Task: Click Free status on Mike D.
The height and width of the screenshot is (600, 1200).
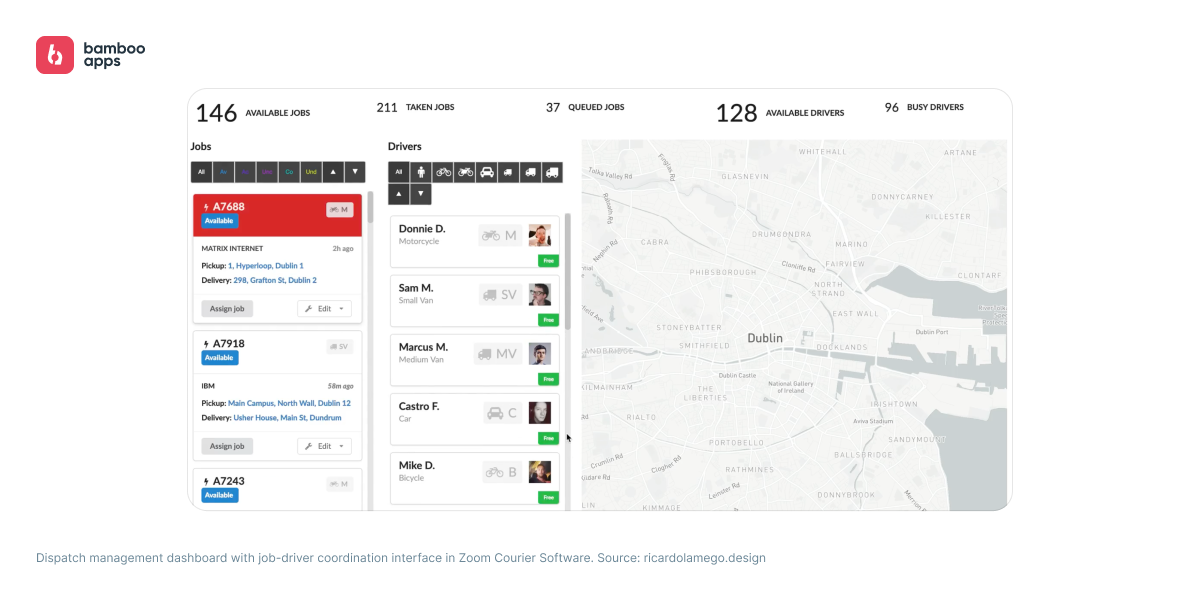Action: [548, 497]
